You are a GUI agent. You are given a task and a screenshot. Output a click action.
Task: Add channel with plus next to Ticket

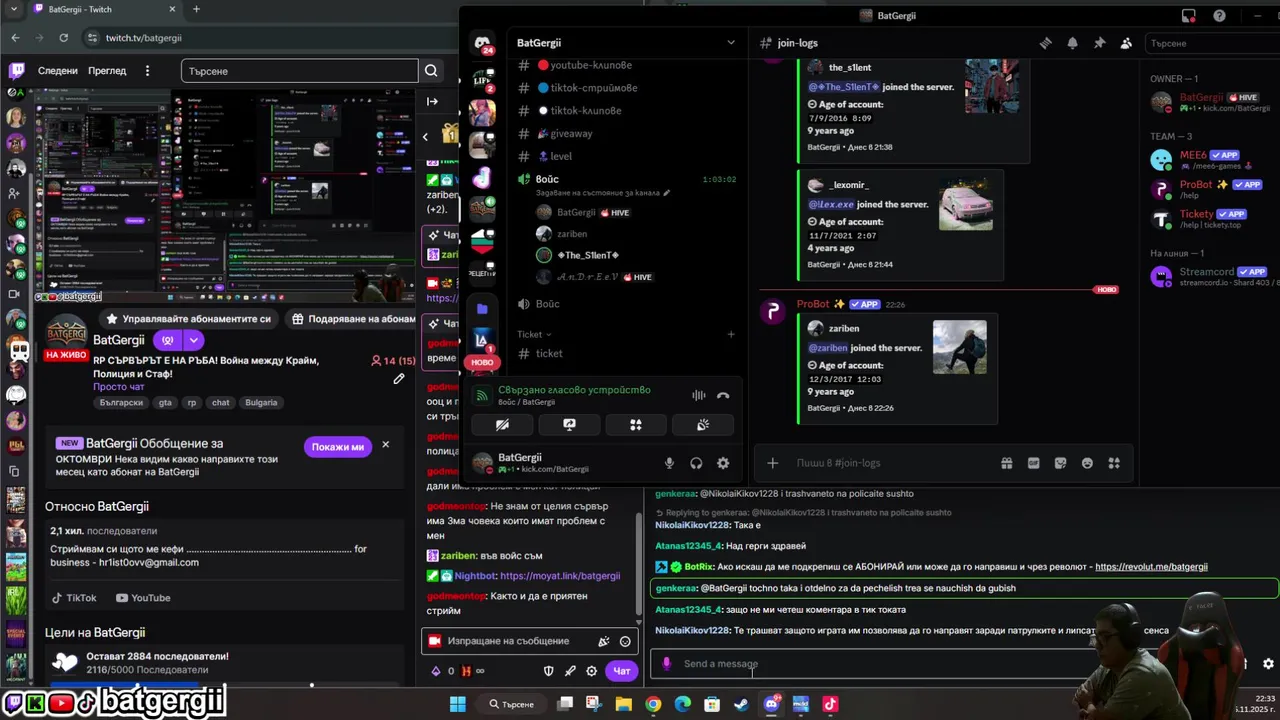pos(730,334)
